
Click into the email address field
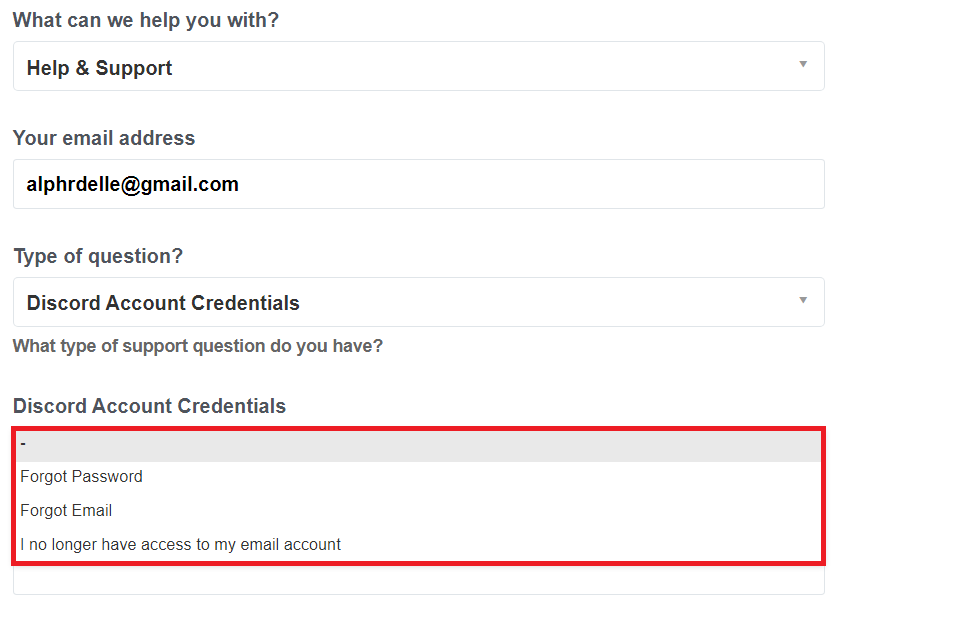419,184
